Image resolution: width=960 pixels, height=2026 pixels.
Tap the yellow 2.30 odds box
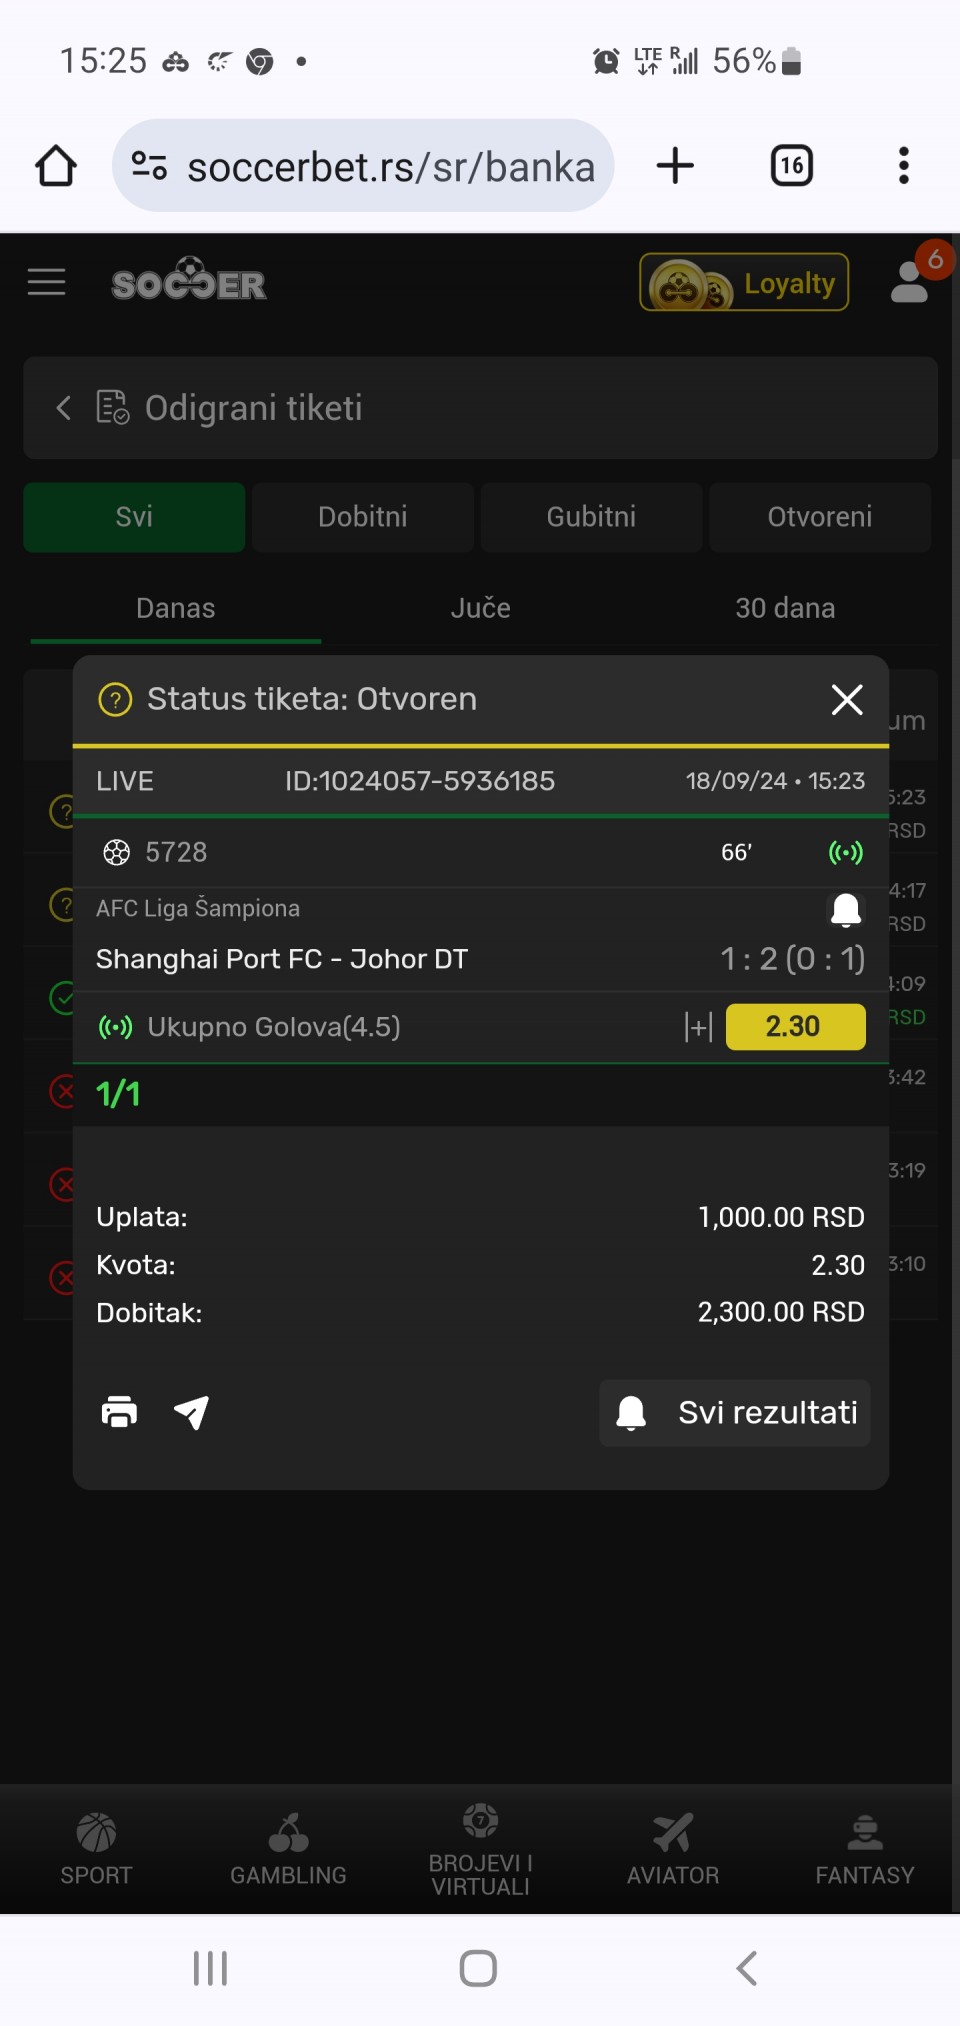[x=796, y=1027]
